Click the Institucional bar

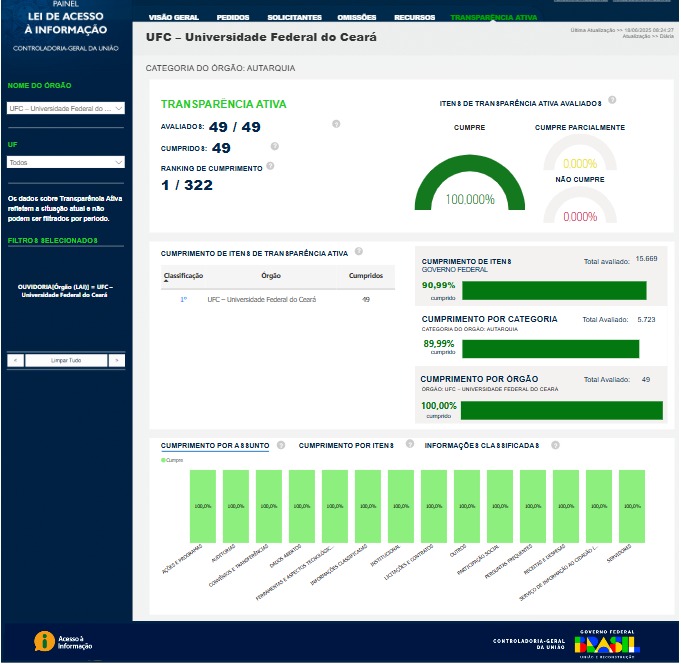click(401, 506)
